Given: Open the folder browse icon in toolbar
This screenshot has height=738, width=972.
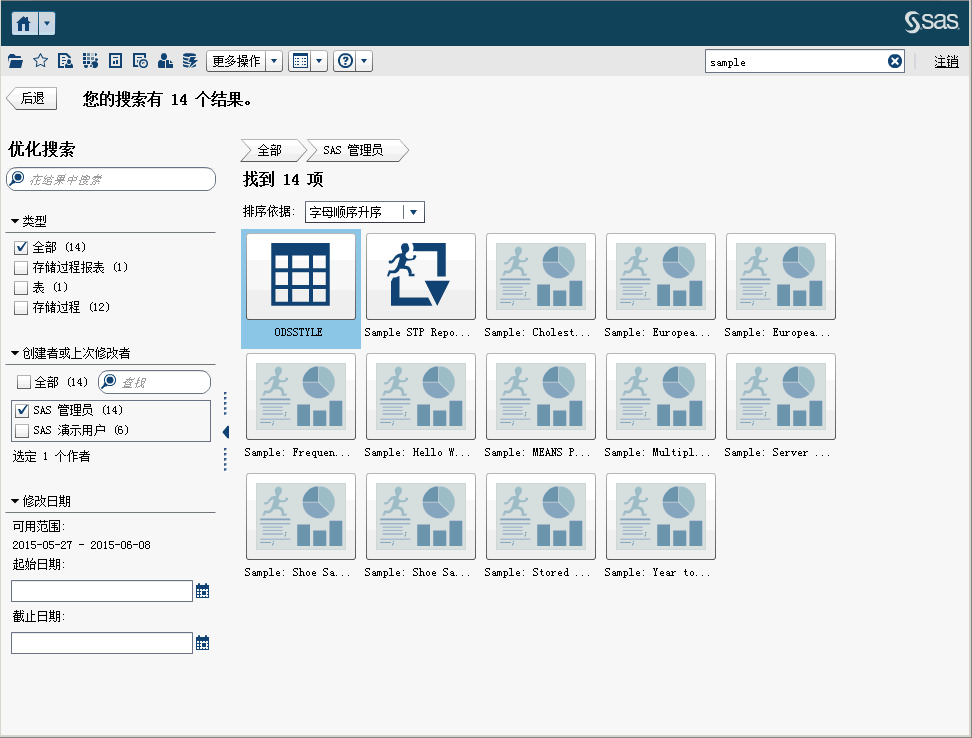Looking at the screenshot, I should 15,61.
